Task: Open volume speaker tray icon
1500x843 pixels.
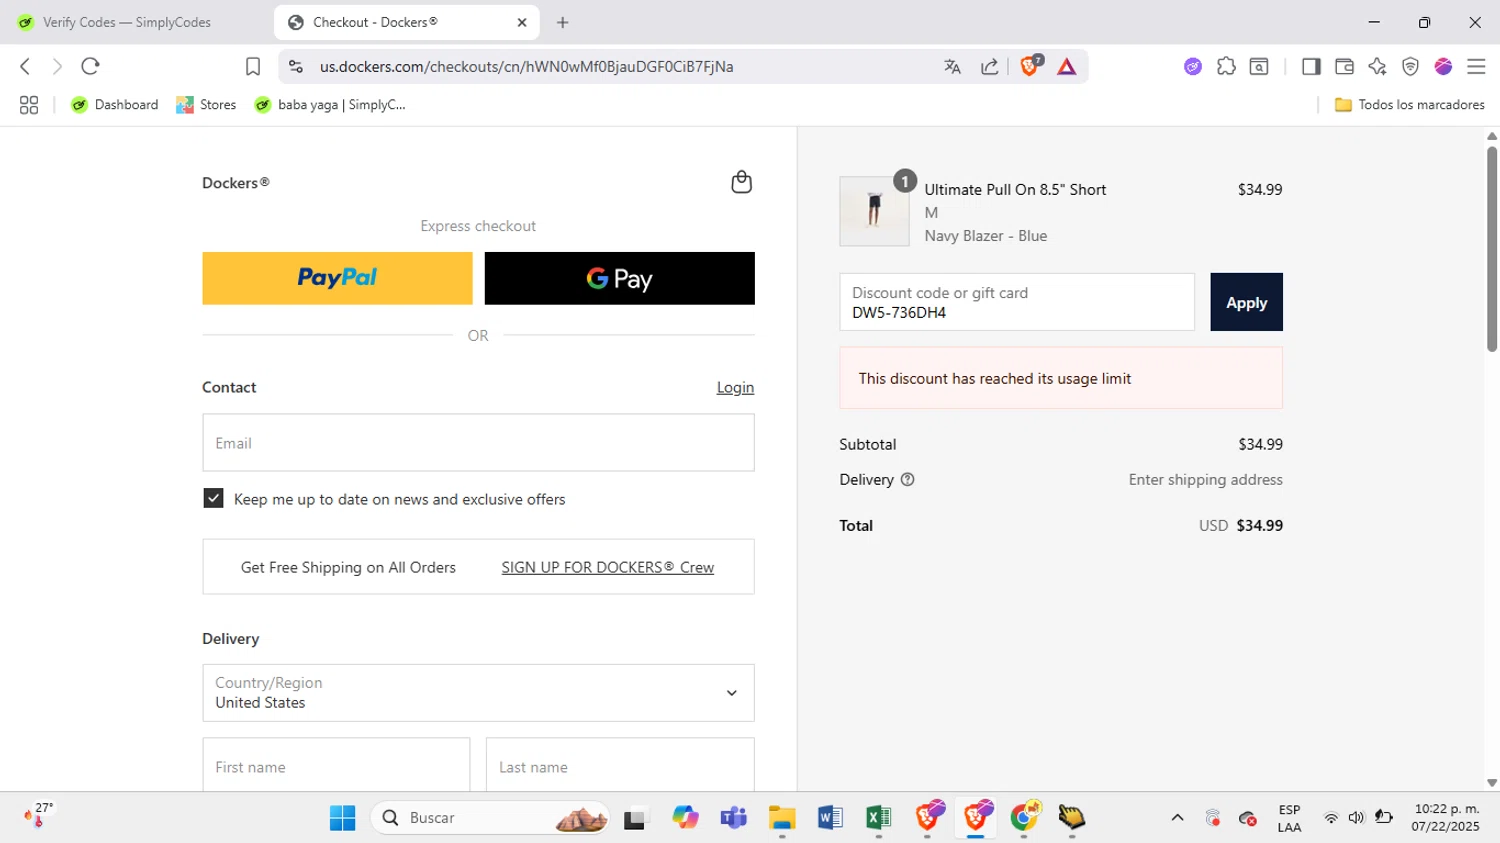Action: pos(1356,818)
